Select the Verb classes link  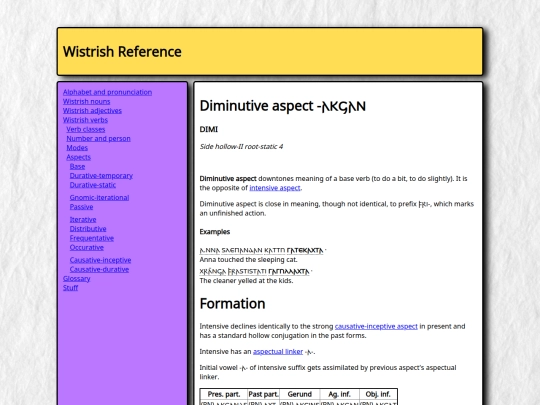point(86,129)
